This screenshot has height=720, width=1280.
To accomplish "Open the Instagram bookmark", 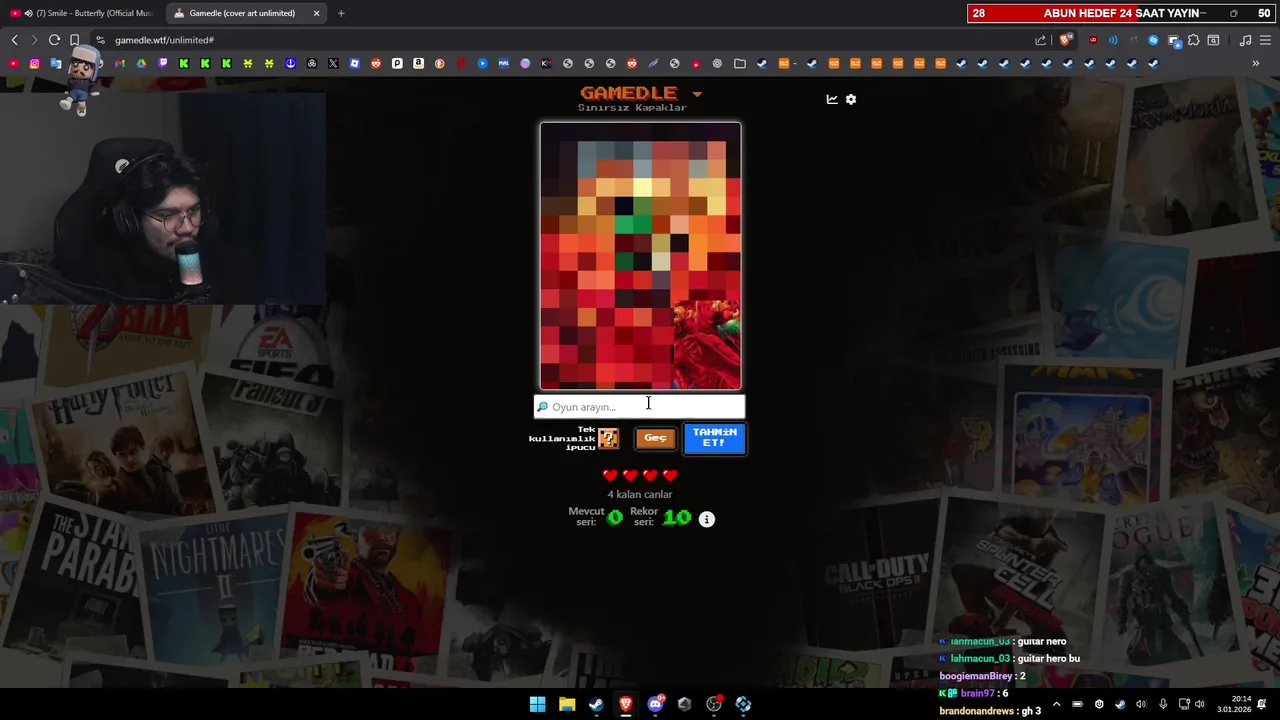I will [34, 63].
